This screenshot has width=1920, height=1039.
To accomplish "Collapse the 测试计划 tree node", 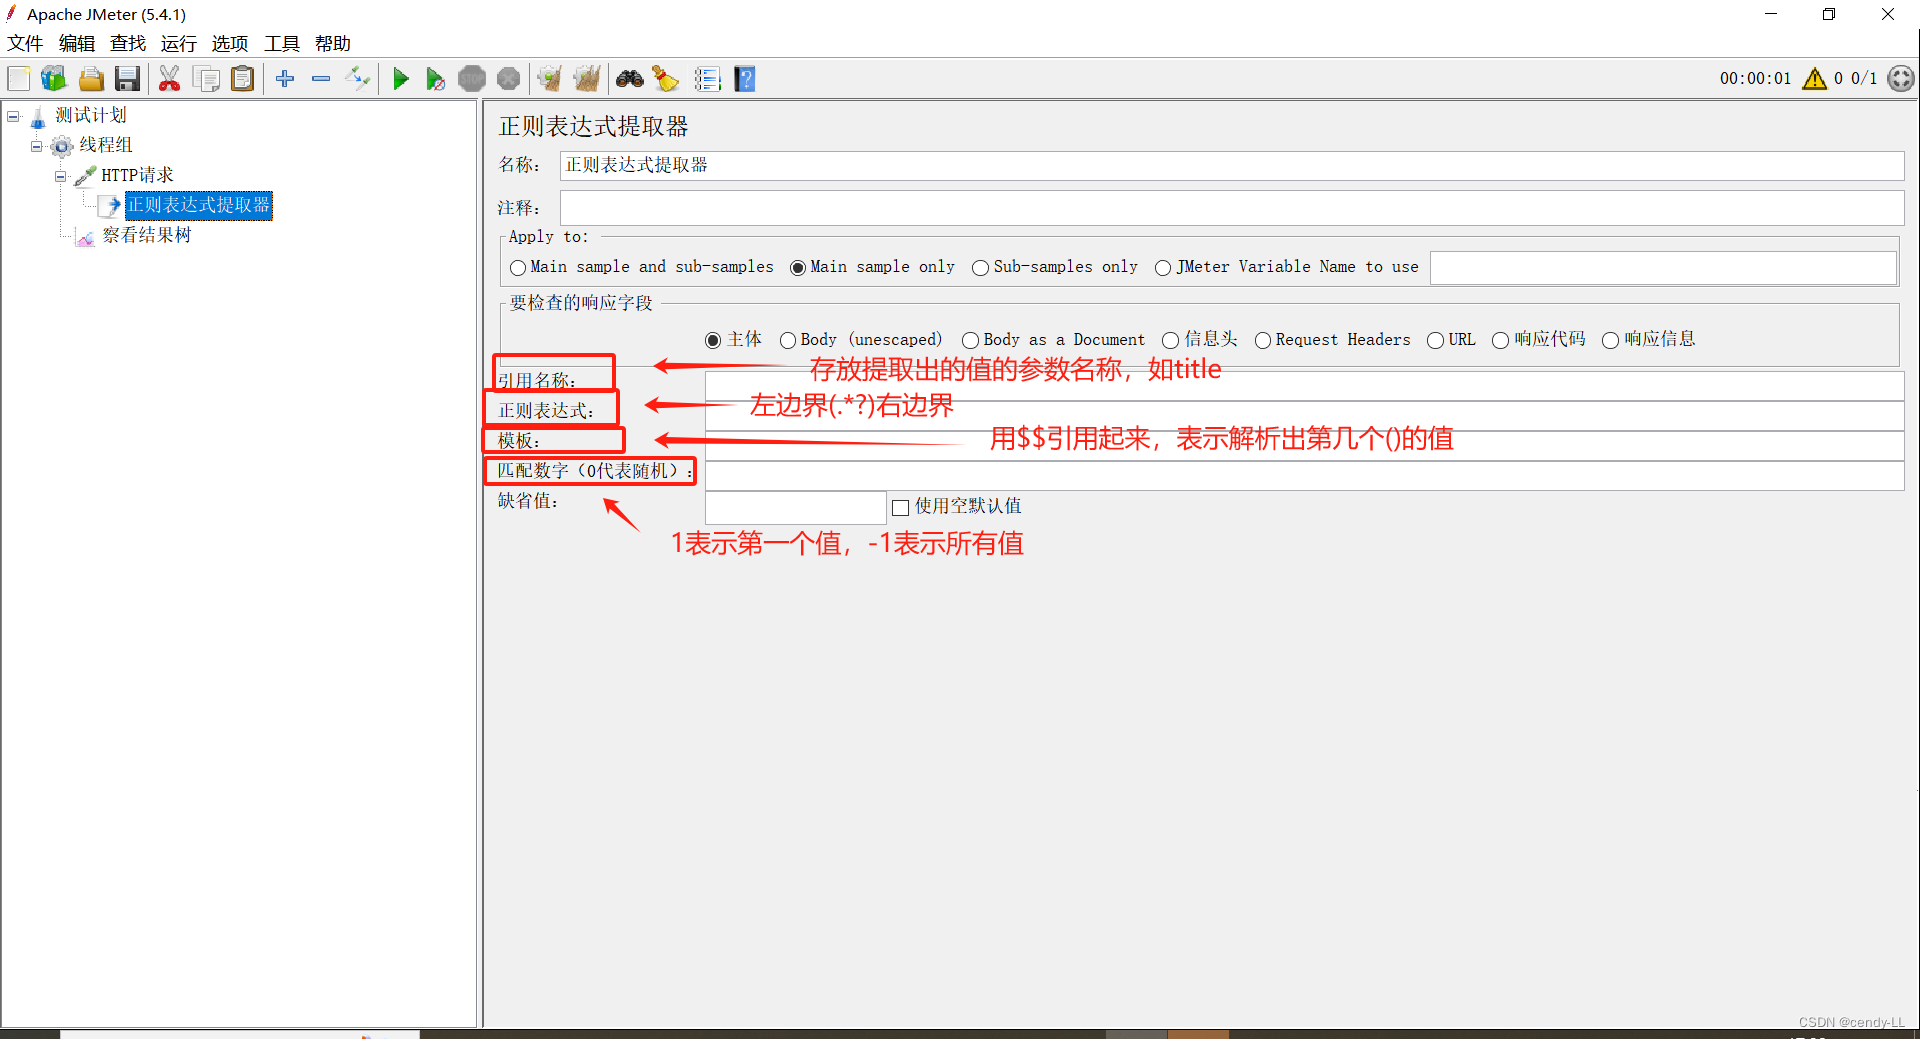I will 13,116.
